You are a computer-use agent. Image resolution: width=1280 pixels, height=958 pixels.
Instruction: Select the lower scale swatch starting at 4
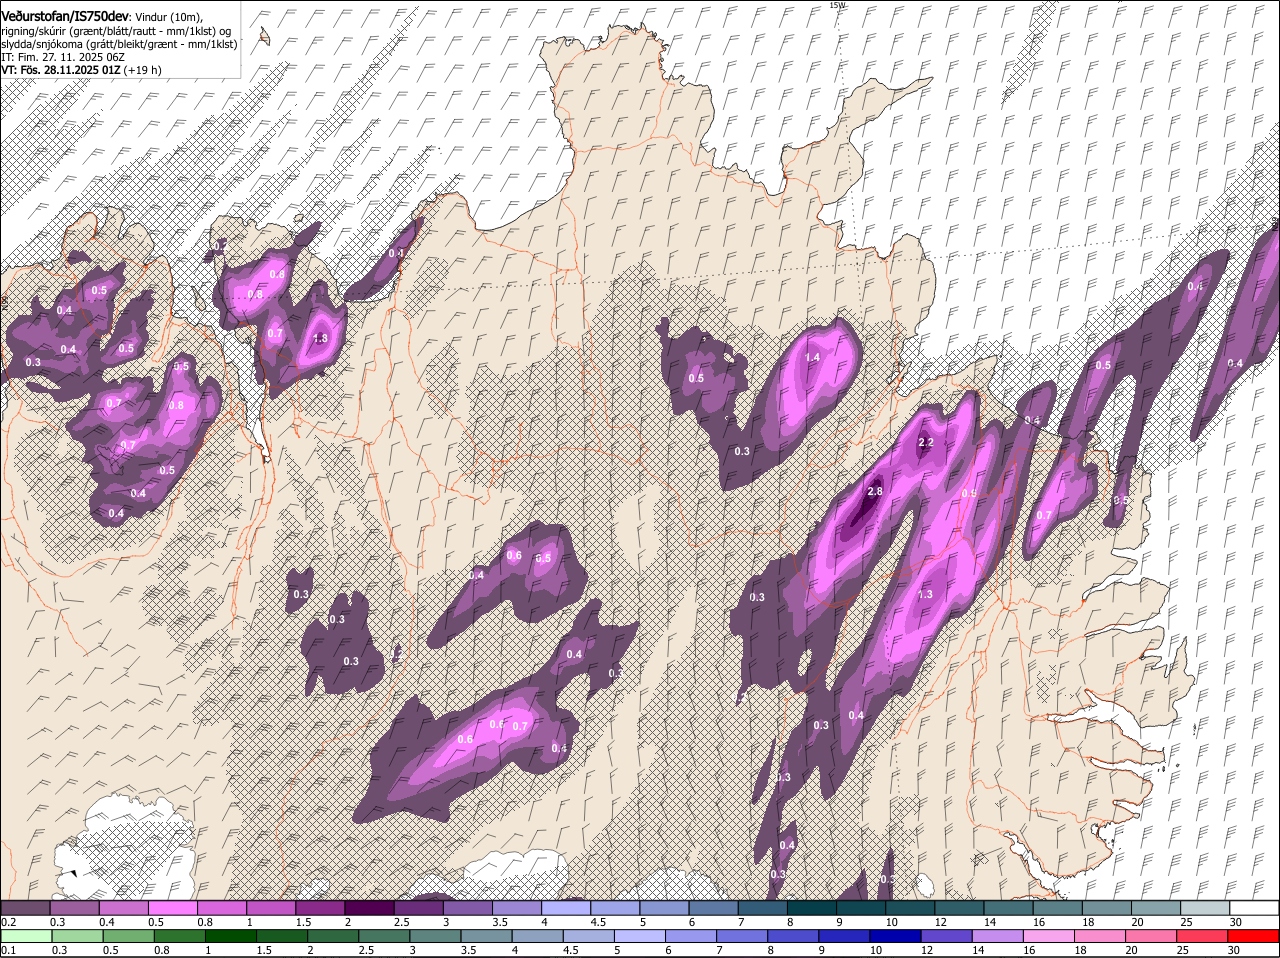click(538, 936)
